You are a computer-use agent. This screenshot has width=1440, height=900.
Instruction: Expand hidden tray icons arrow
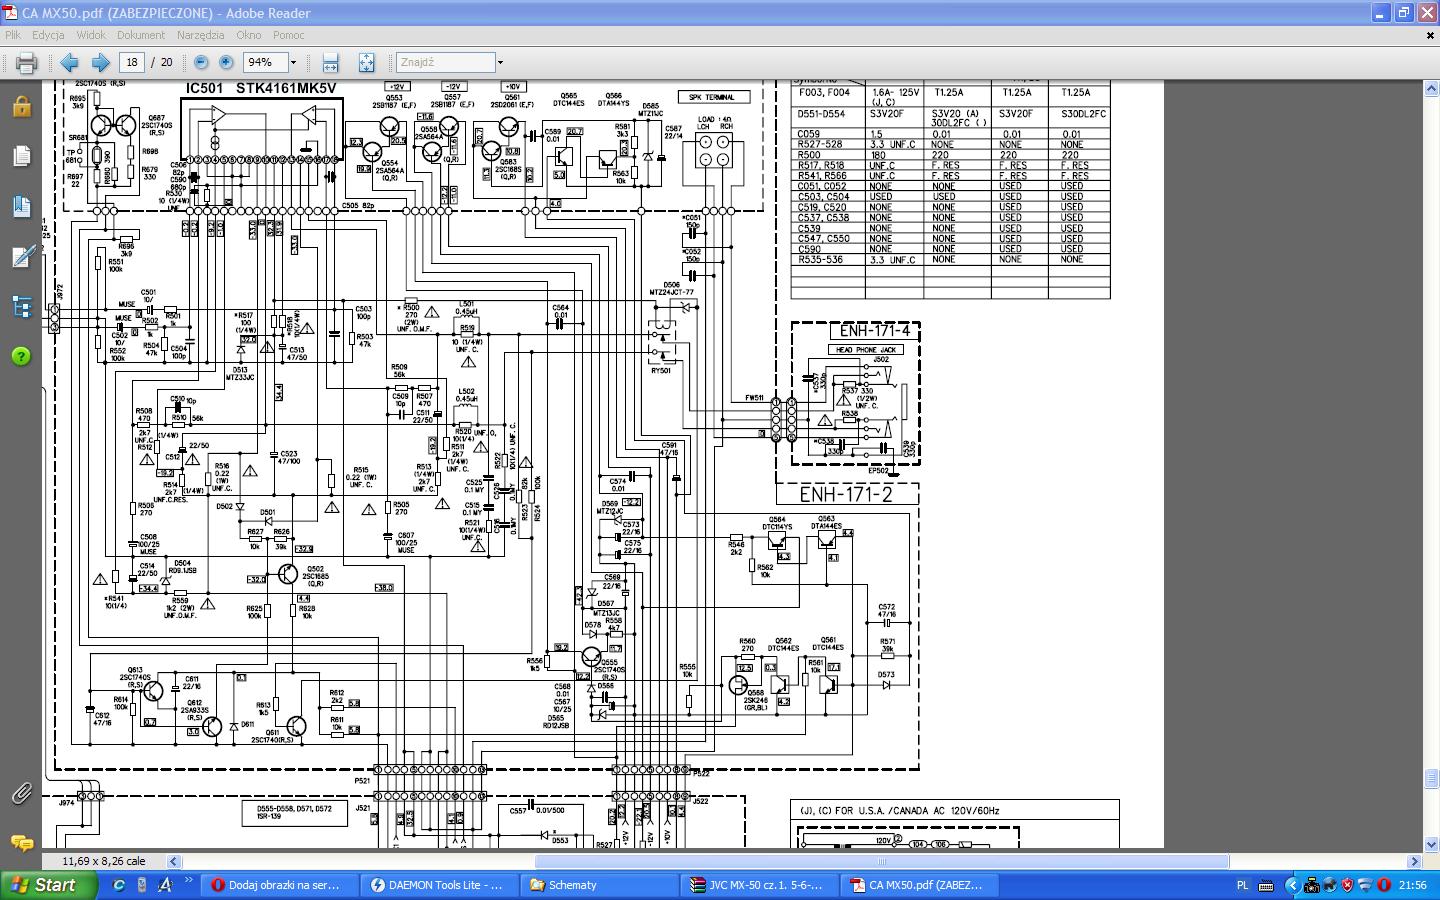click(x=1292, y=885)
